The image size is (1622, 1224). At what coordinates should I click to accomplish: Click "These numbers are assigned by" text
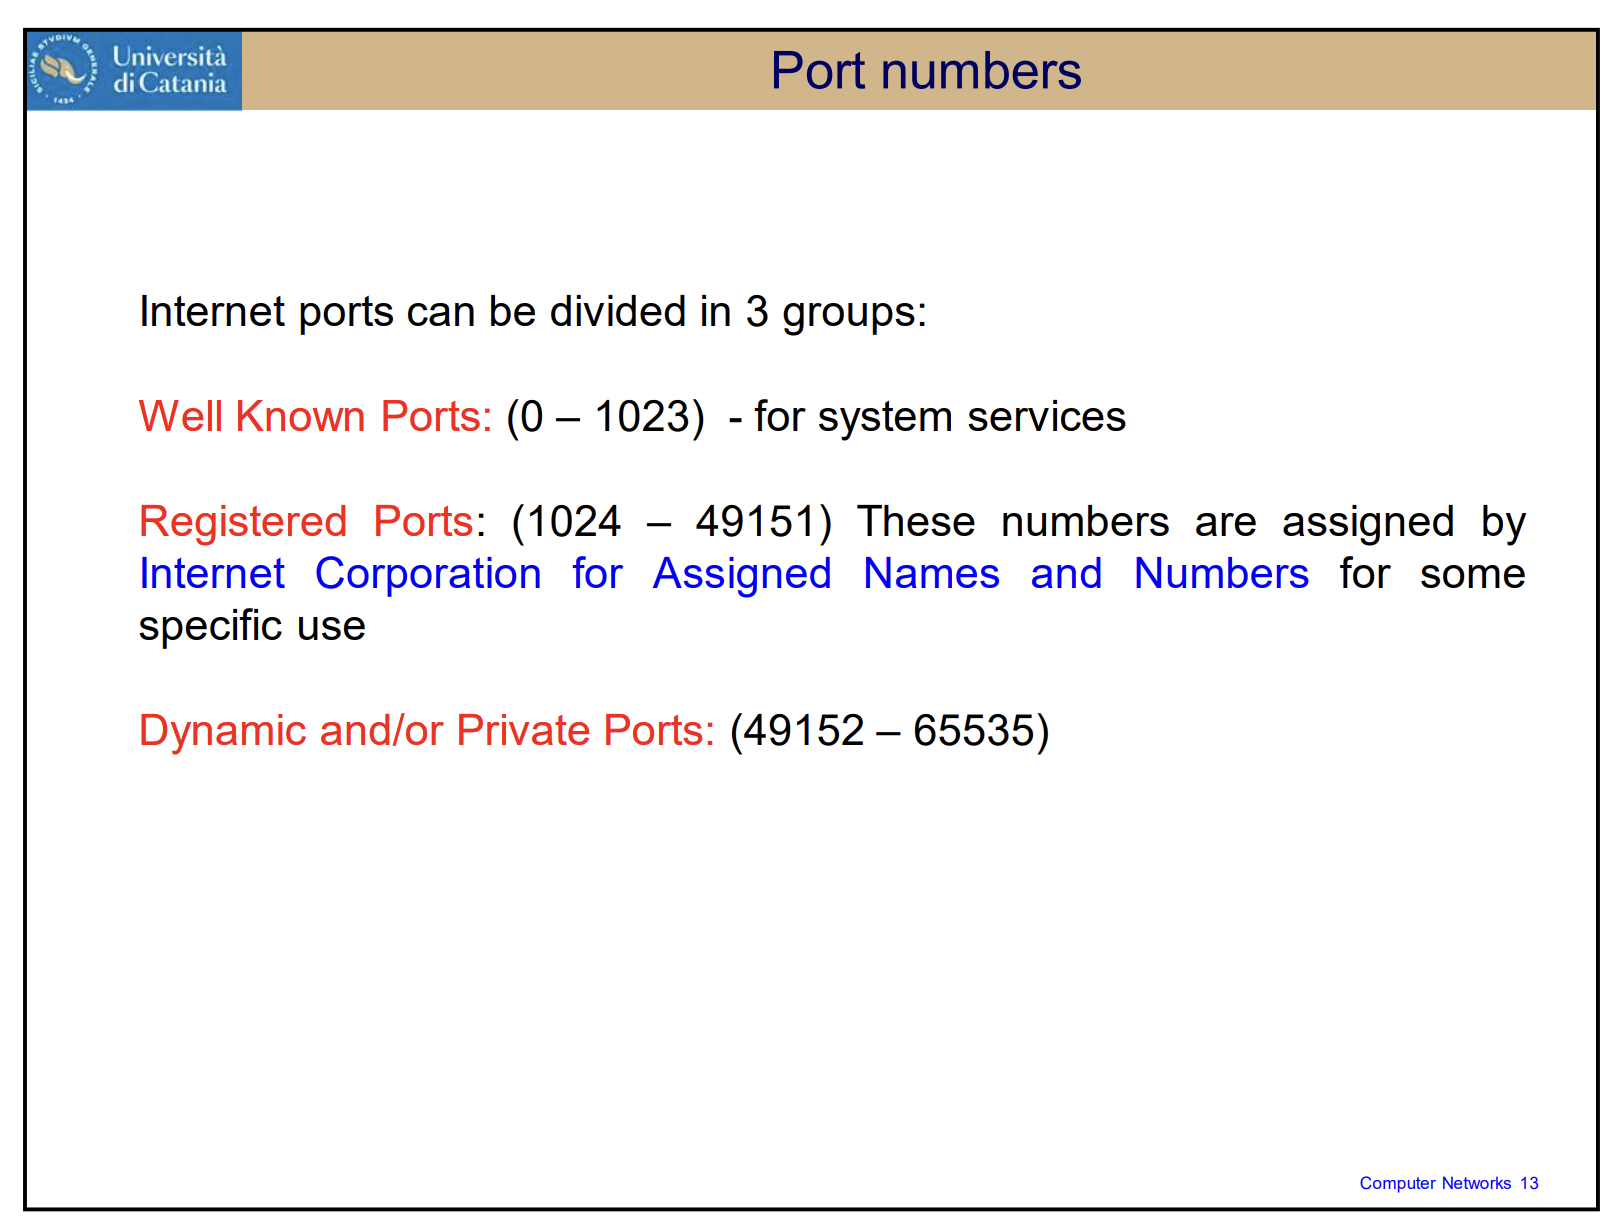[x=1190, y=522]
